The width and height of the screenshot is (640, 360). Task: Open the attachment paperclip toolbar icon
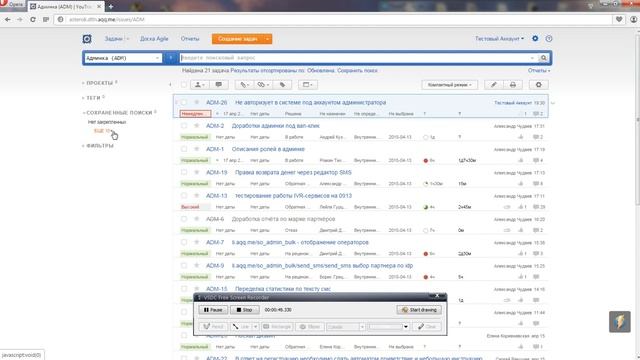(x=244, y=84)
